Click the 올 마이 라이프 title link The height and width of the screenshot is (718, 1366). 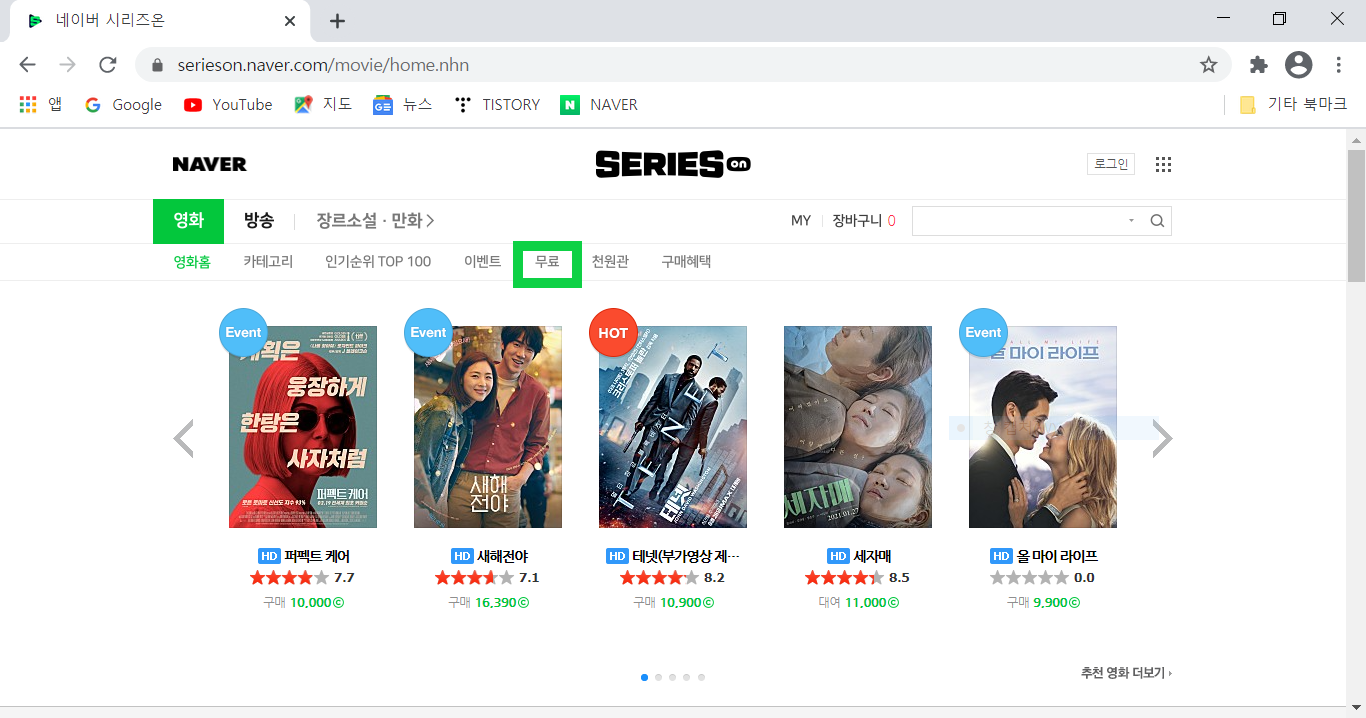[1057, 556]
